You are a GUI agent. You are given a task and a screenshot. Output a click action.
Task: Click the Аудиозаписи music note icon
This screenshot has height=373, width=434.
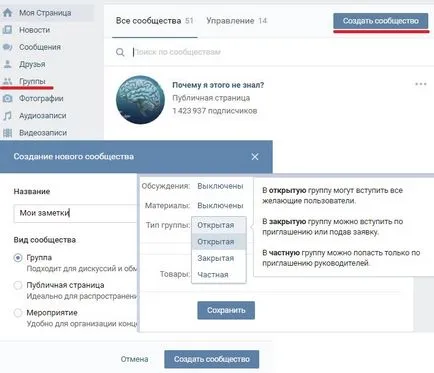pos(7,116)
